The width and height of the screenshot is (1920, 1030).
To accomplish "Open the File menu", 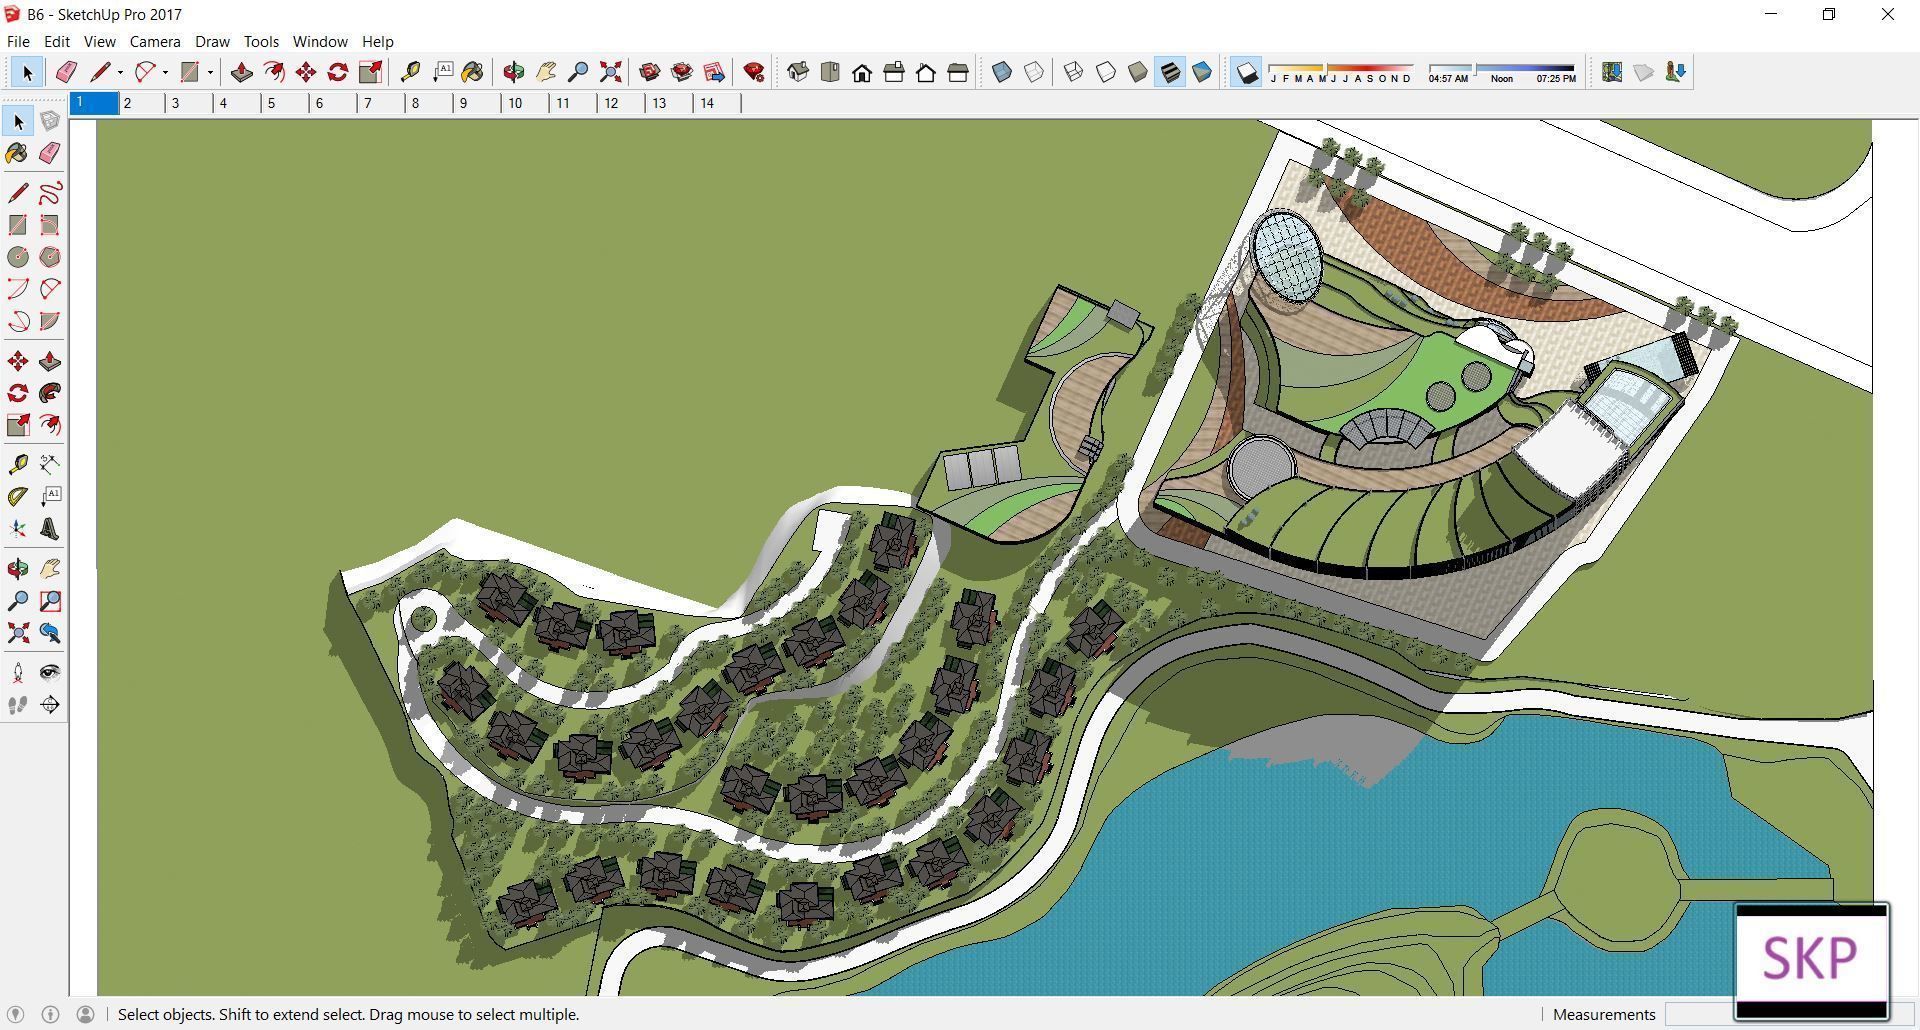I will pos(18,42).
